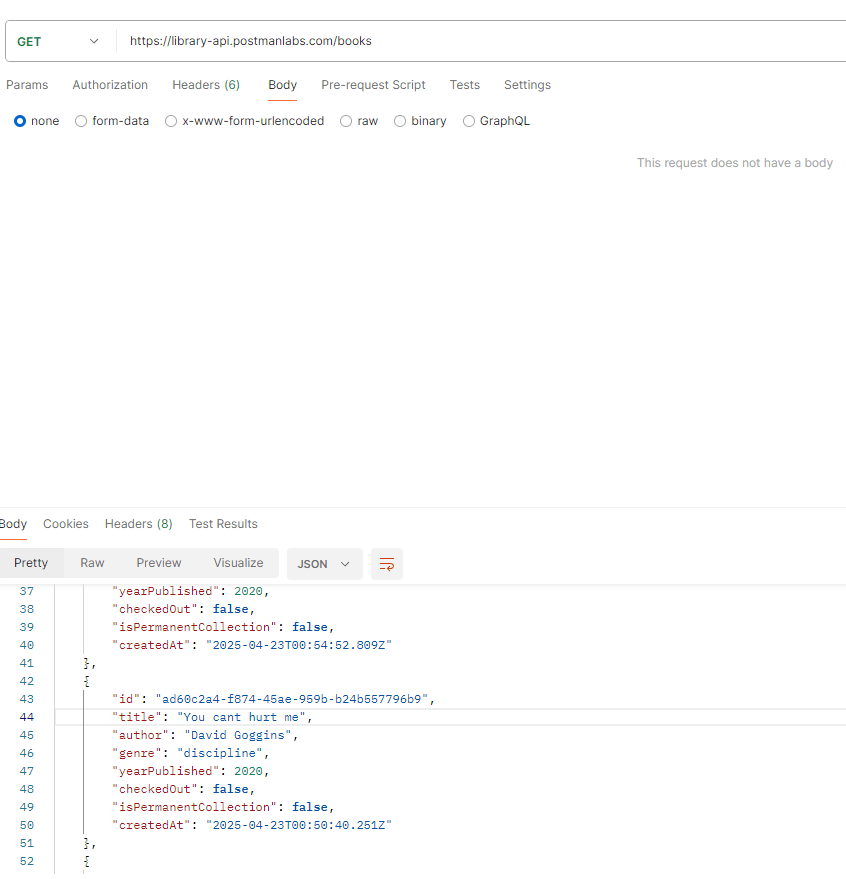This screenshot has width=846, height=879.
Task: Show the response Cookies tab
Action: click(66, 524)
